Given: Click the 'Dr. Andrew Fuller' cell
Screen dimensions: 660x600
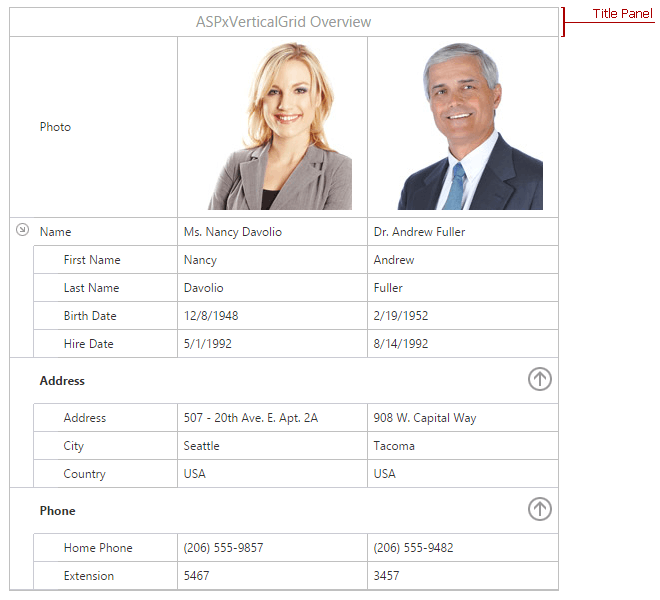Looking at the screenshot, I should pos(463,232).
